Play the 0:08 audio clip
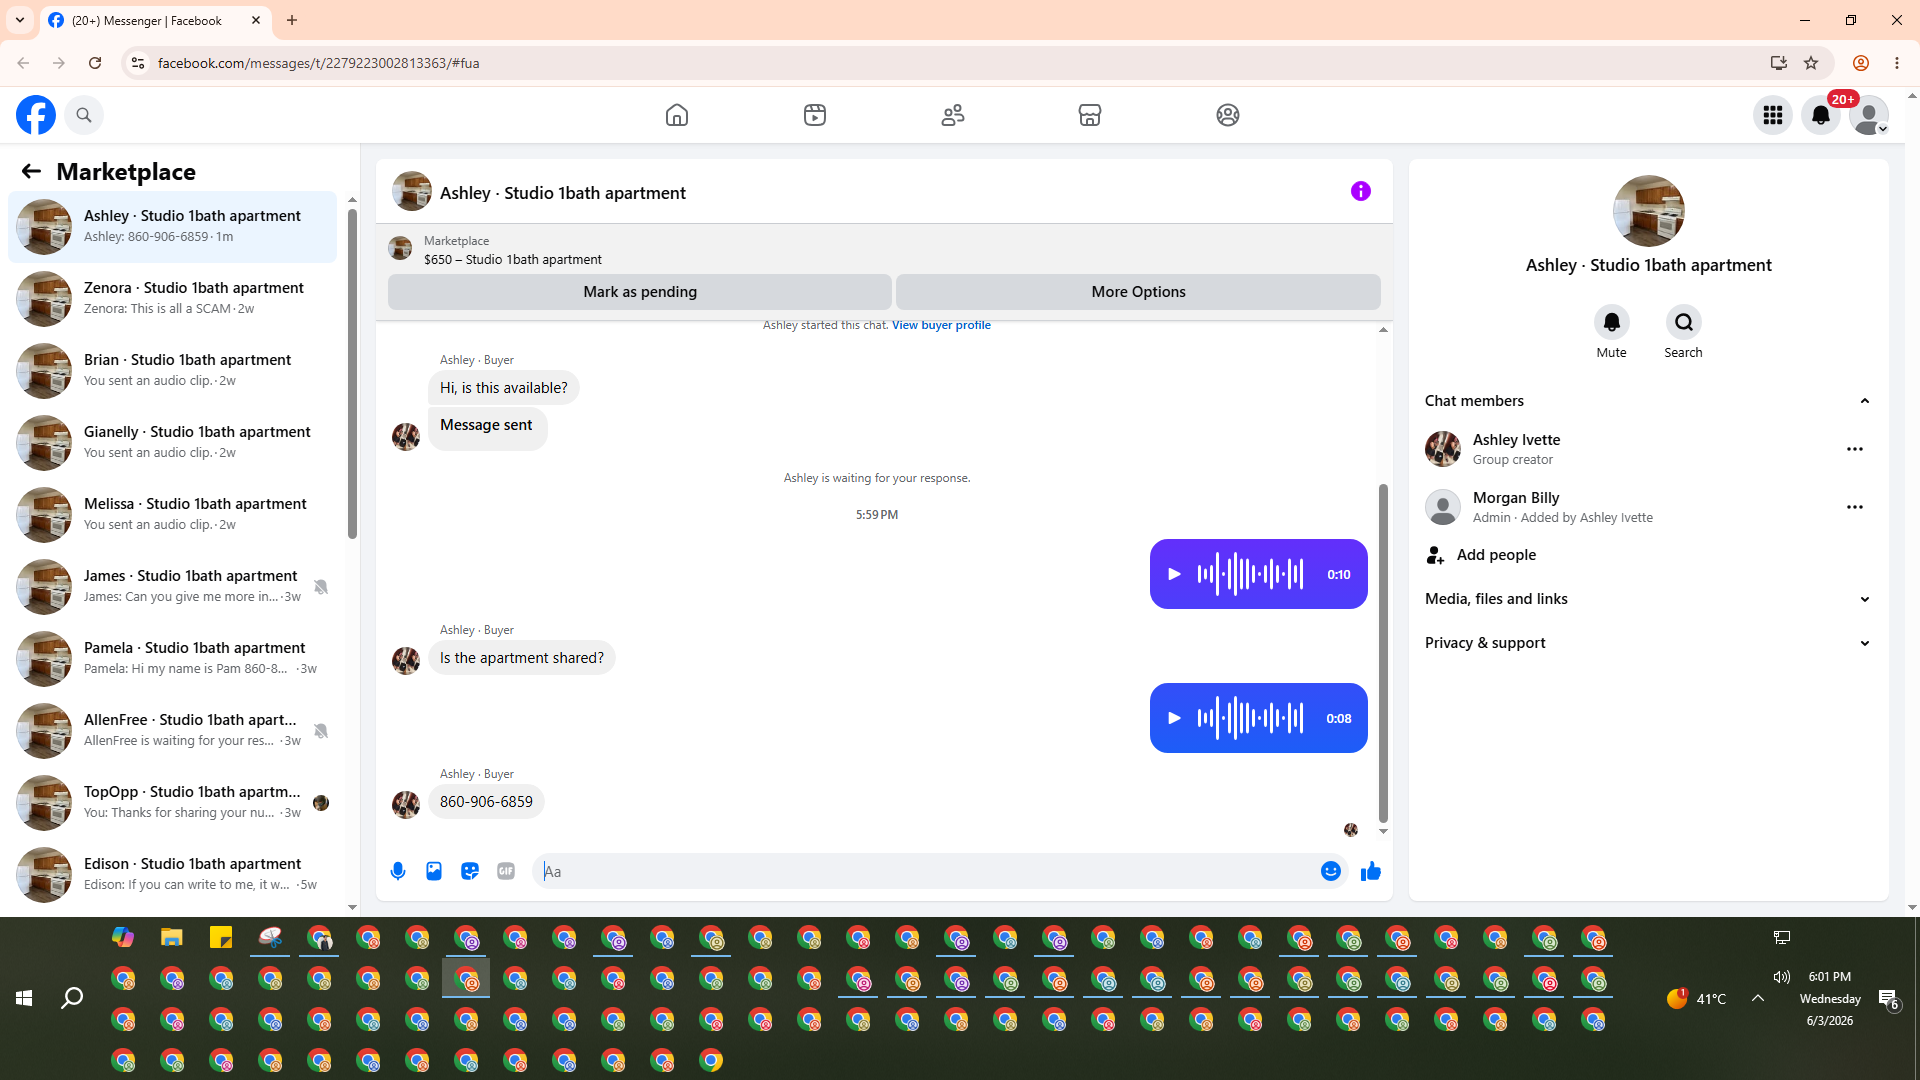 tap(1175, 718)
